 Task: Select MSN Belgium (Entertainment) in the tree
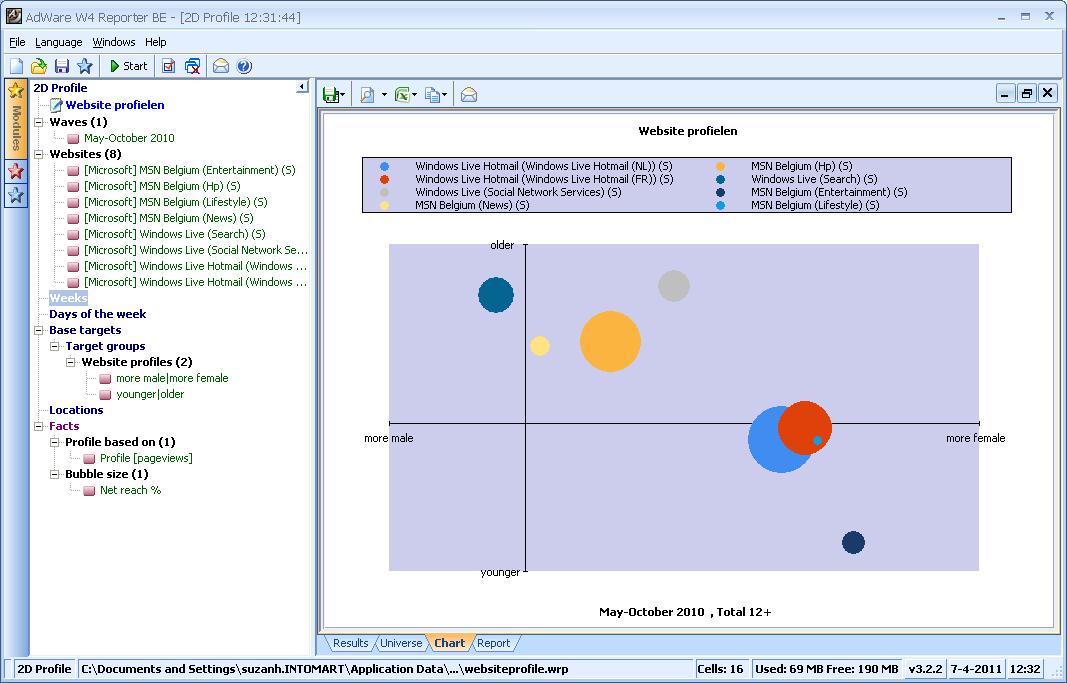tap(189, 170)
